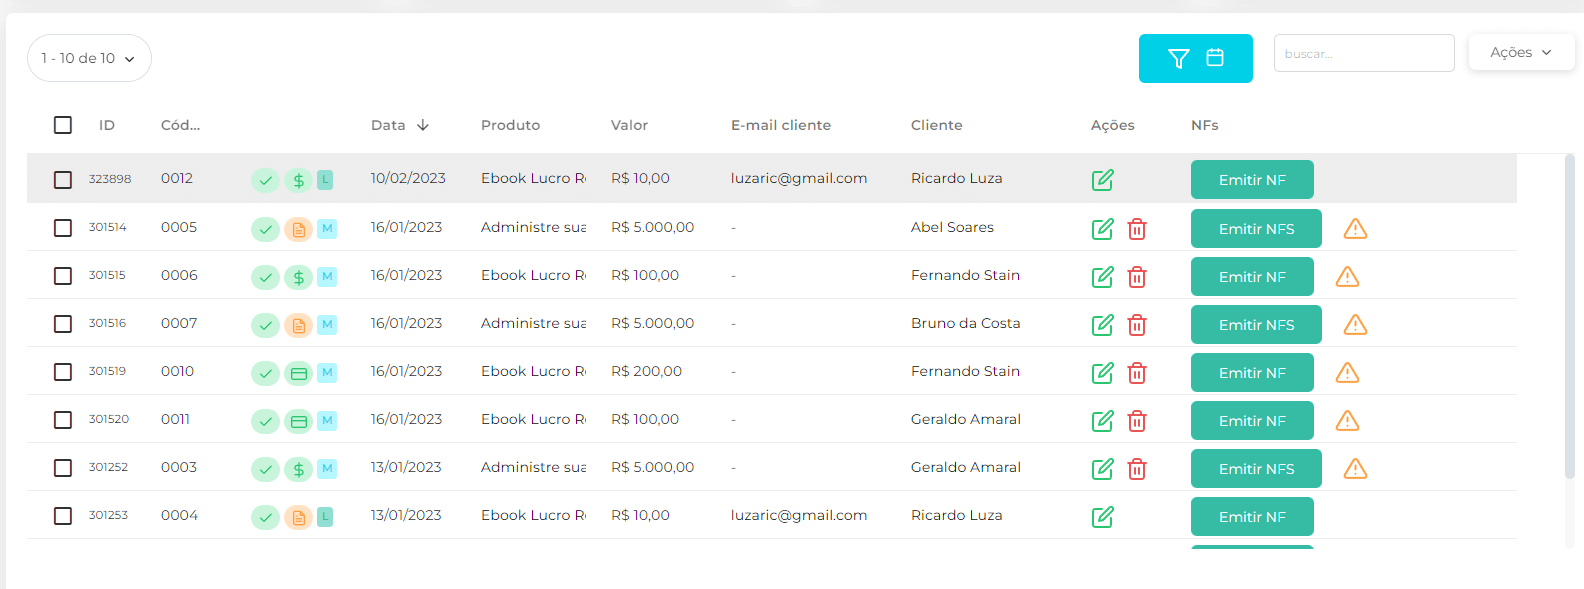The image size is (1584, 589).
Task: Click boleto document icon in row 0005
Action: 298,229
